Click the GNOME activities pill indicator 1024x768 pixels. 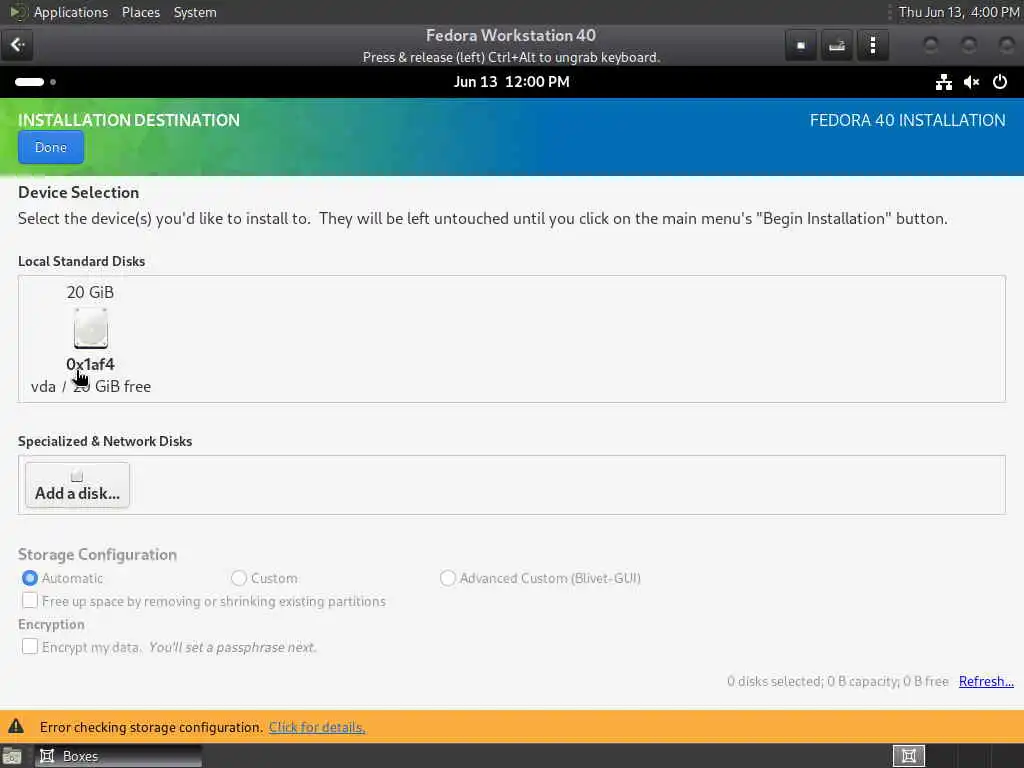pos(29,82)
